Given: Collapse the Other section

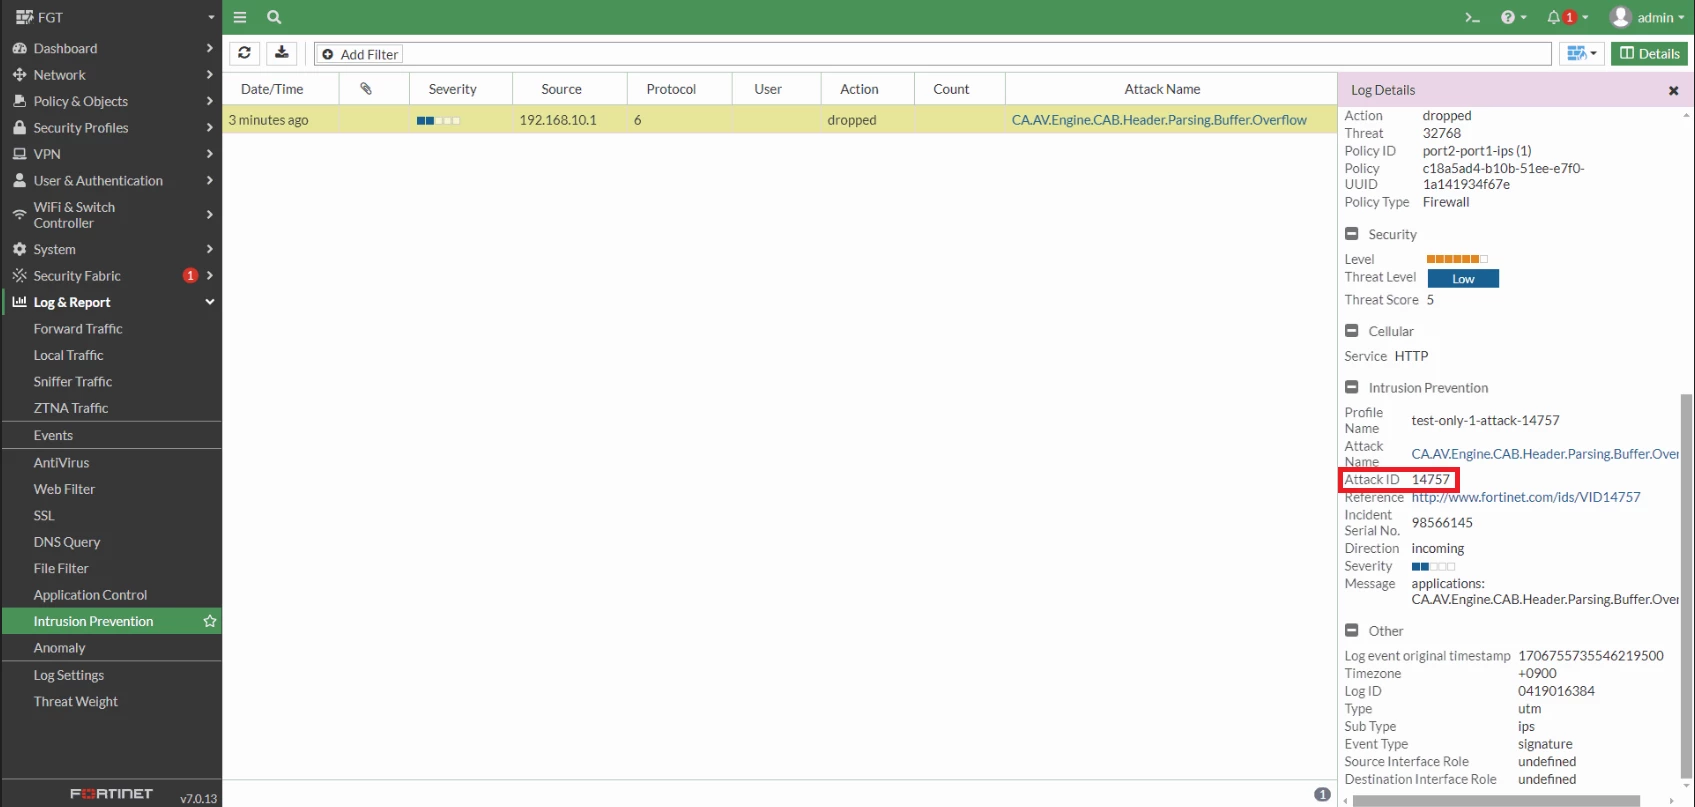Looking at the screenshot, I should 1351,630.
